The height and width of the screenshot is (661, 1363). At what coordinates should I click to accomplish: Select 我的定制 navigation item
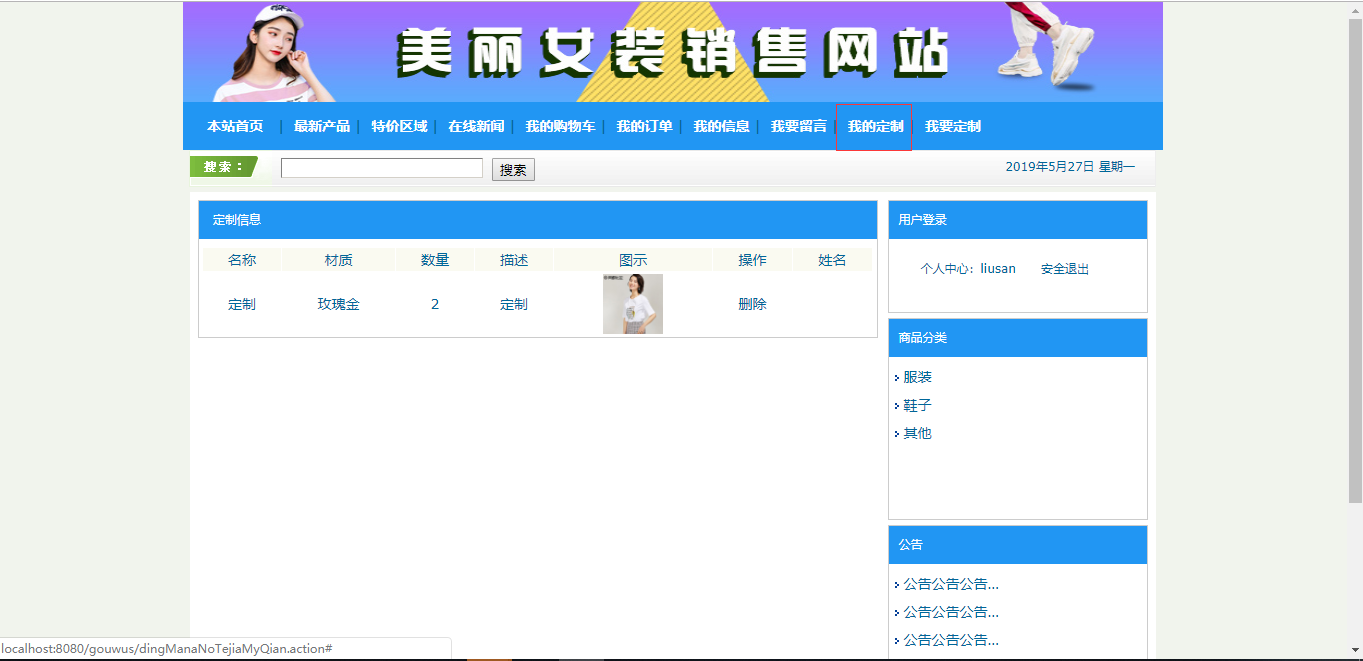click(875, 126)
